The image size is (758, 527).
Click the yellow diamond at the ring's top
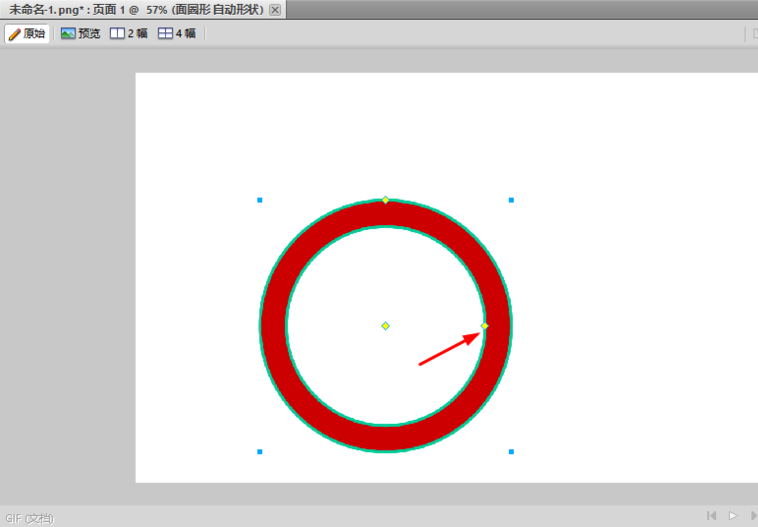pyautogui.click(x=385, y=200)
